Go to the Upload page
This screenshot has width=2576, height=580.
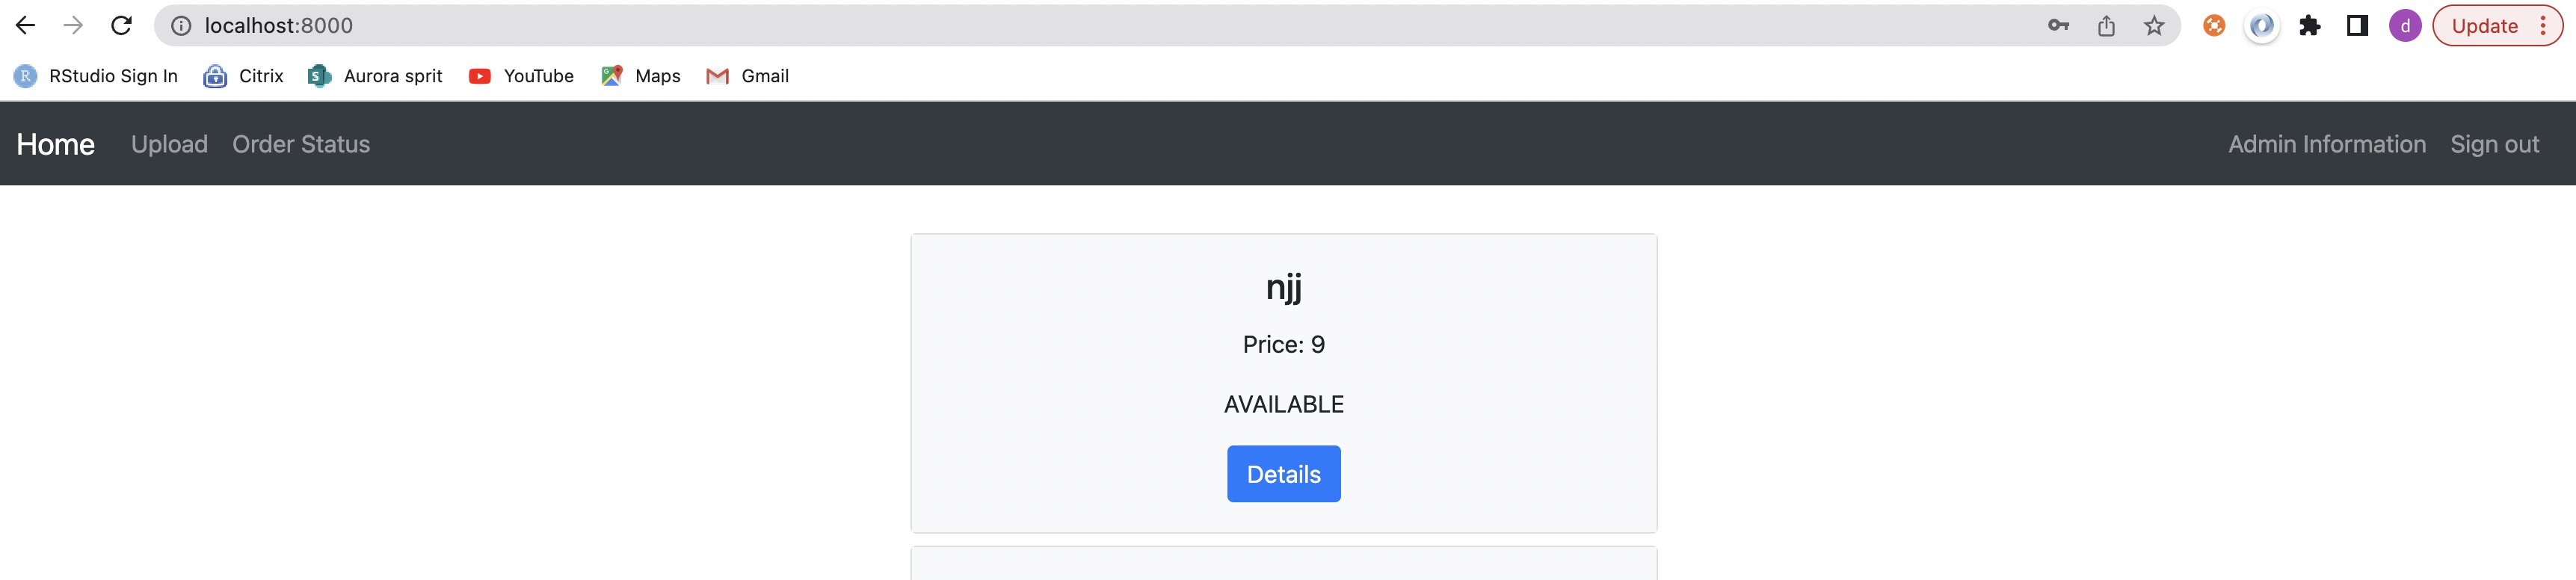[x=169, y=144]
